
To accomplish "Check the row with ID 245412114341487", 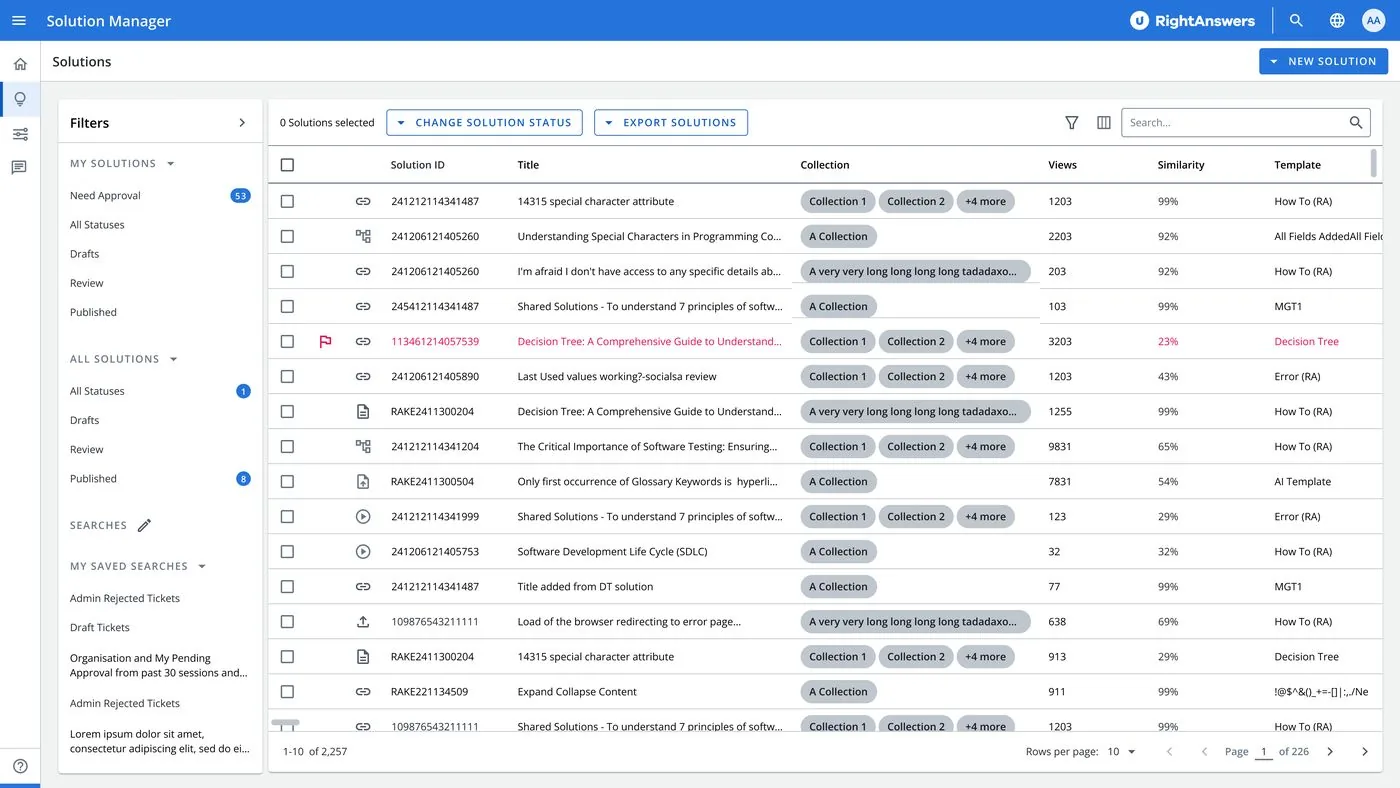I will coord(287,306).
